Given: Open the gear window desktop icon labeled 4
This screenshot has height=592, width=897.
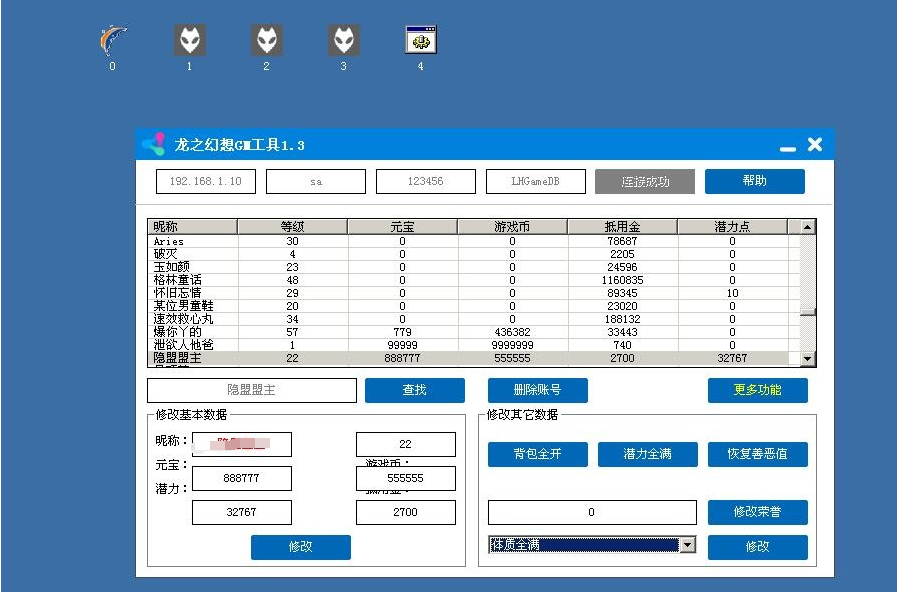Looking at the screenshot, I should point(421,41).
